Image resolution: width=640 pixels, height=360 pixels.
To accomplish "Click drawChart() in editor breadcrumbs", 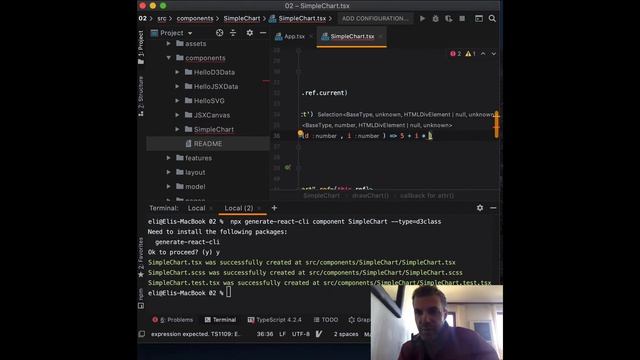I will coord(370,196).
